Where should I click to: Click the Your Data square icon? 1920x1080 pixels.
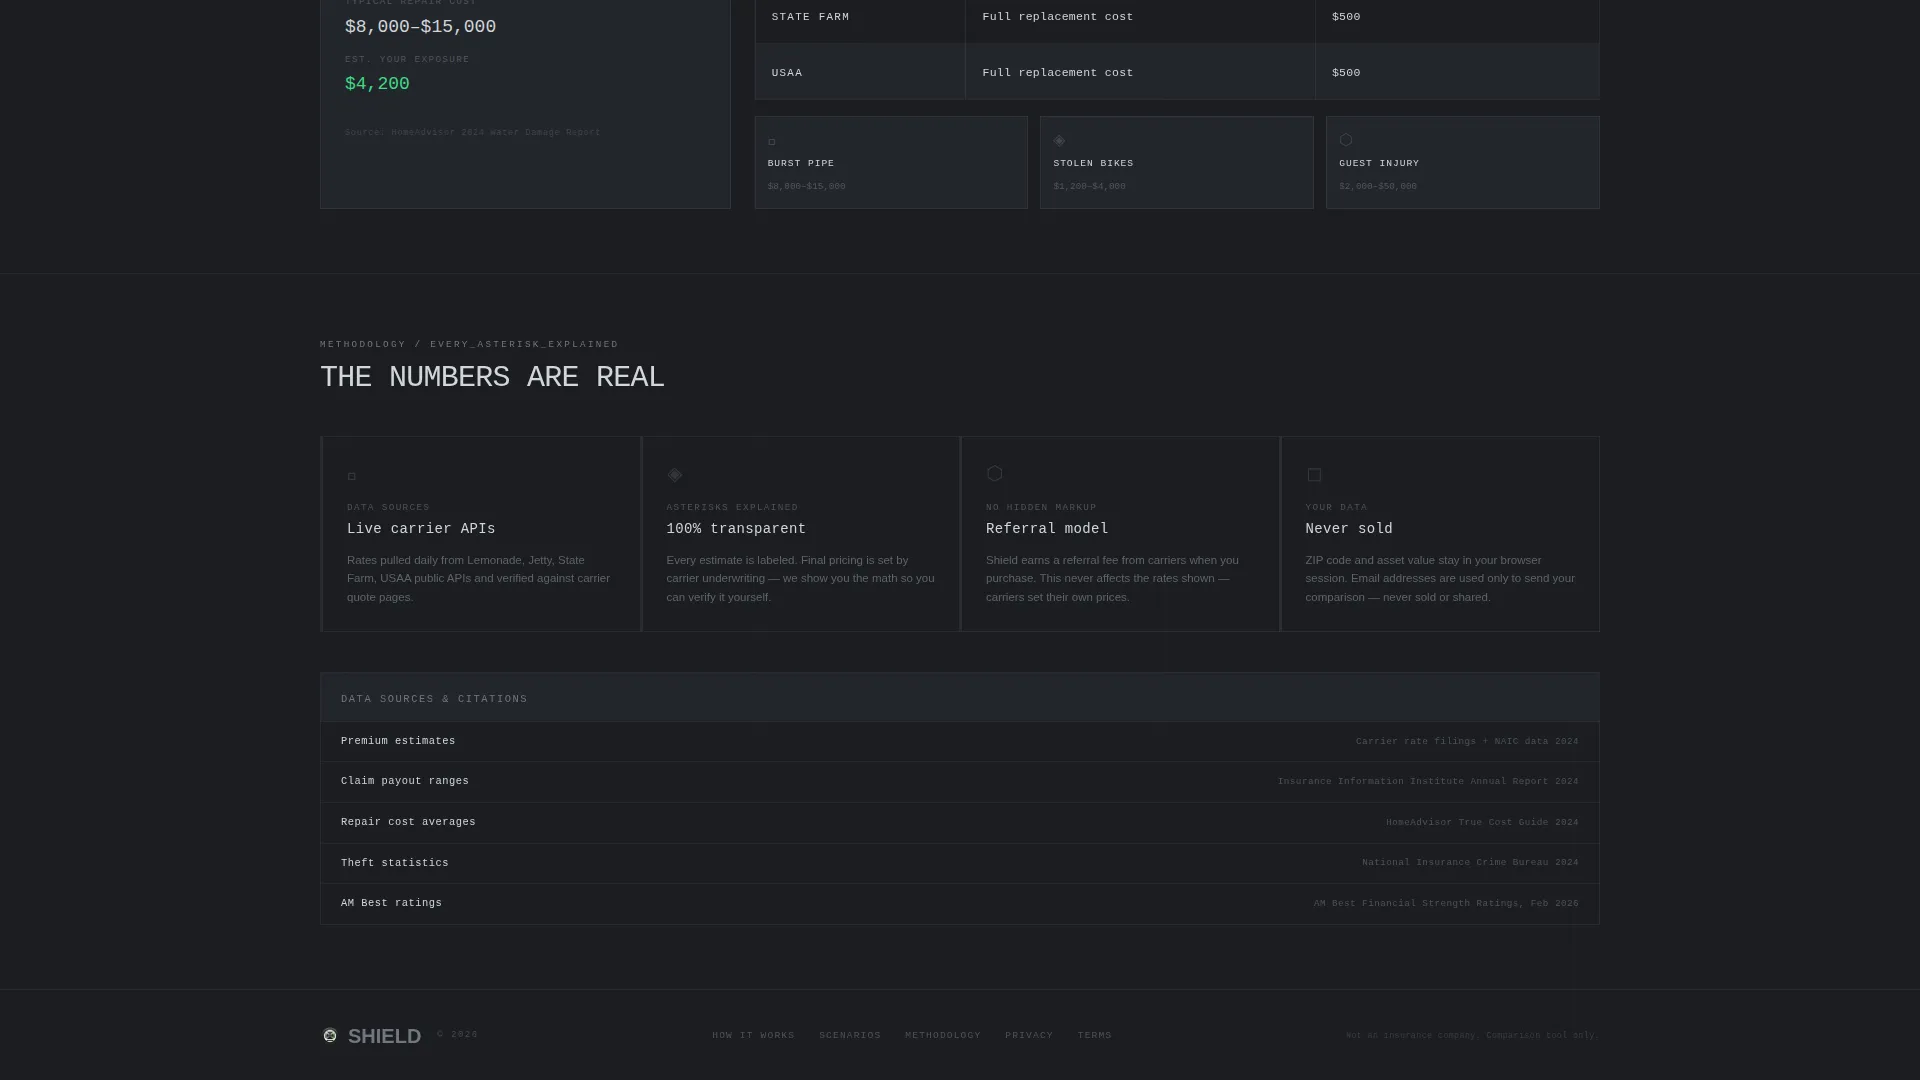click(1314, 475)
